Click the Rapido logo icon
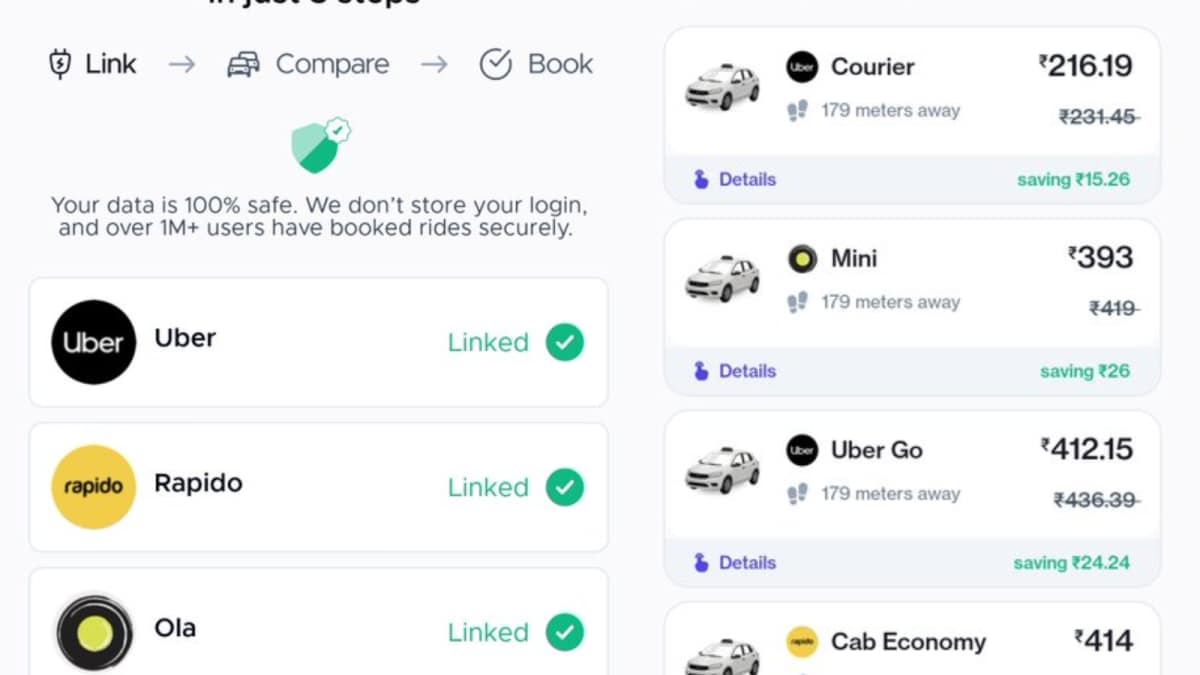Screen dimensions: 1200x675 [93, 487]
